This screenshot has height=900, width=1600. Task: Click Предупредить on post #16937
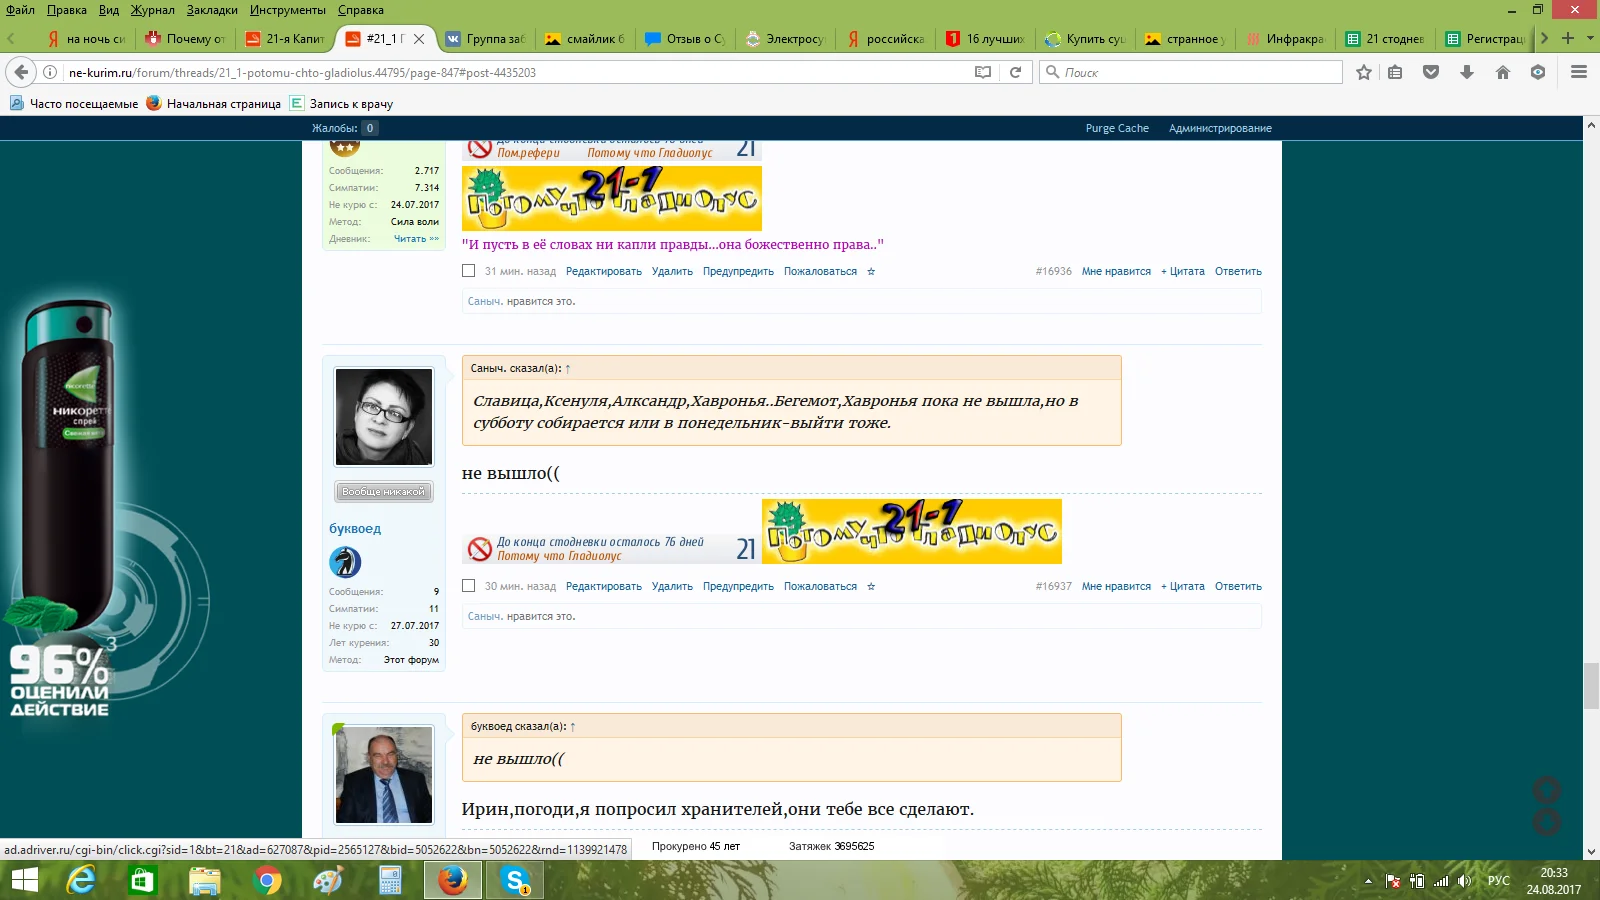coord(738,586)
